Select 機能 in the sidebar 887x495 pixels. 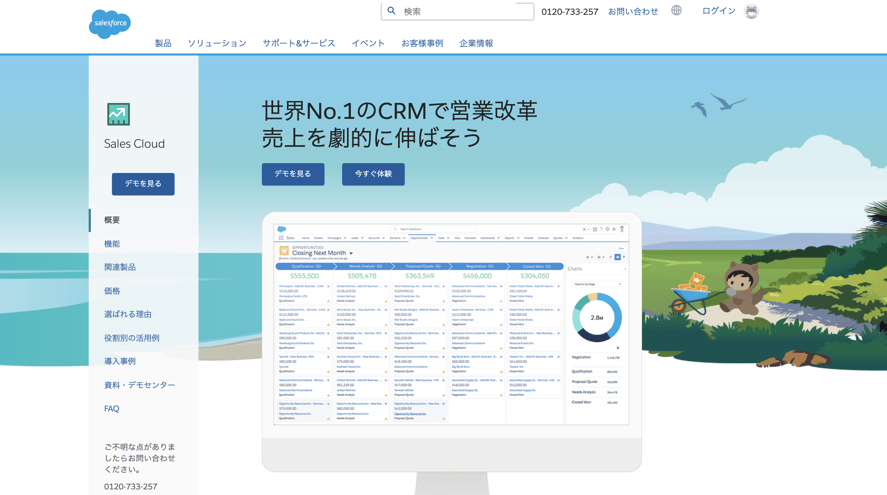click(x=112, y=244)
